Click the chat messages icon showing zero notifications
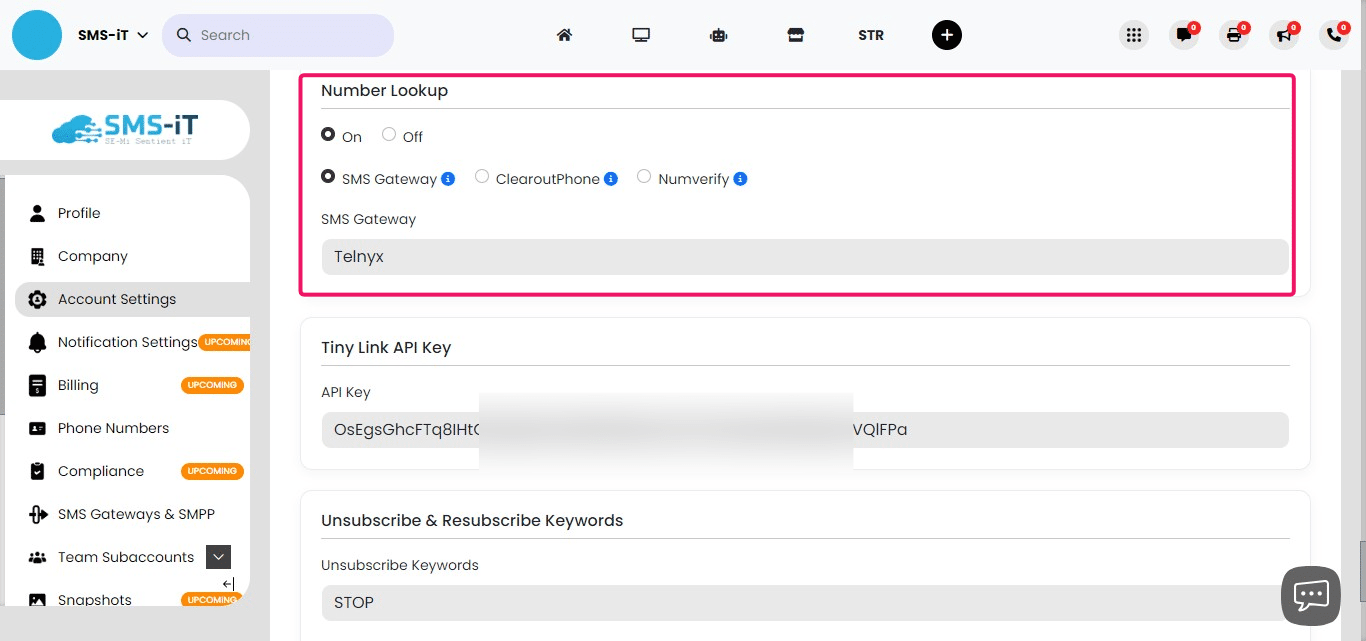Screen dimensions: 1366x641 point(1184,34)
